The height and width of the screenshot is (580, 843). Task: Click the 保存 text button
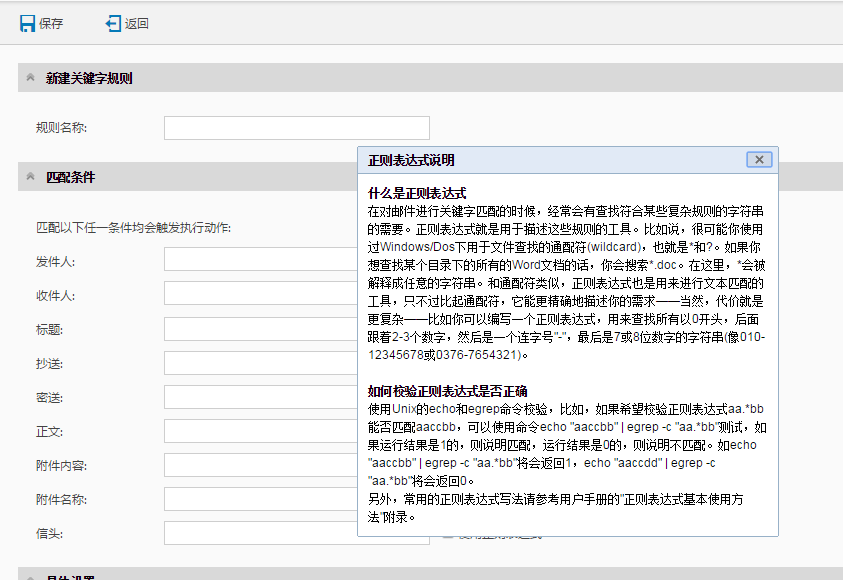pyautogui.click(x=51, y=23)
